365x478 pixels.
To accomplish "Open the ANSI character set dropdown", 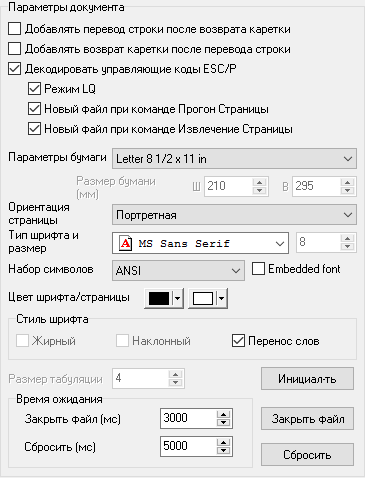I will point(178,270).
